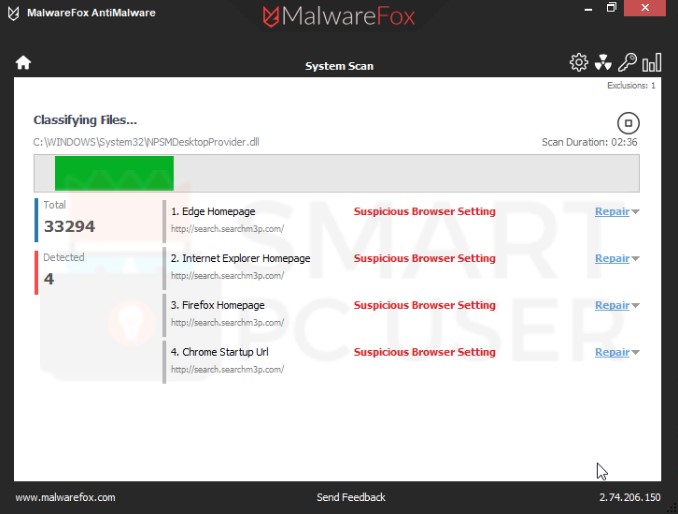The image size is (678, 514).
Task: Click Send Feedback
Action: 351,498
